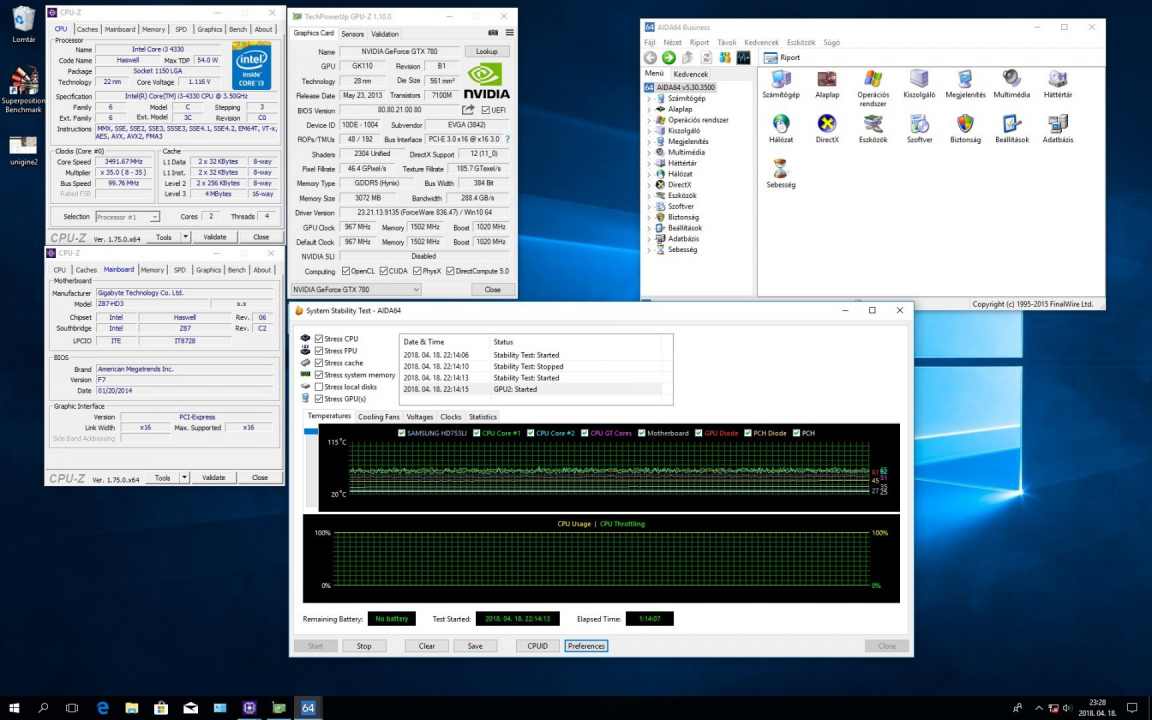Click the blue temperature graph scale indicator
This screenshot has height=720, width=1152.
point(311,431)
